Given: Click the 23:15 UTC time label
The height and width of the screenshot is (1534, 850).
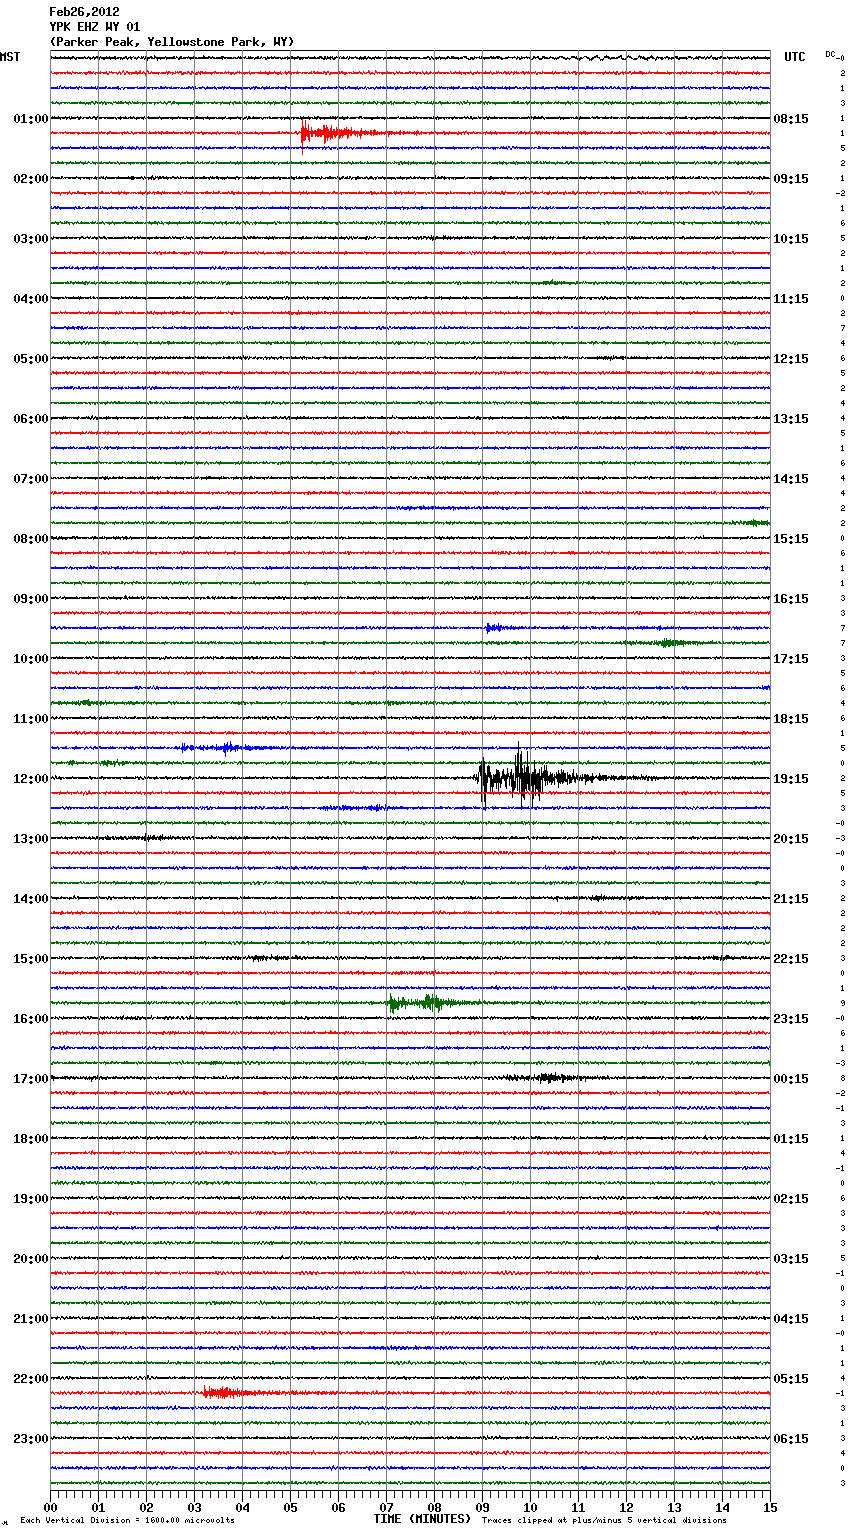Looking at the screenshot, I should pos(791,1019).
